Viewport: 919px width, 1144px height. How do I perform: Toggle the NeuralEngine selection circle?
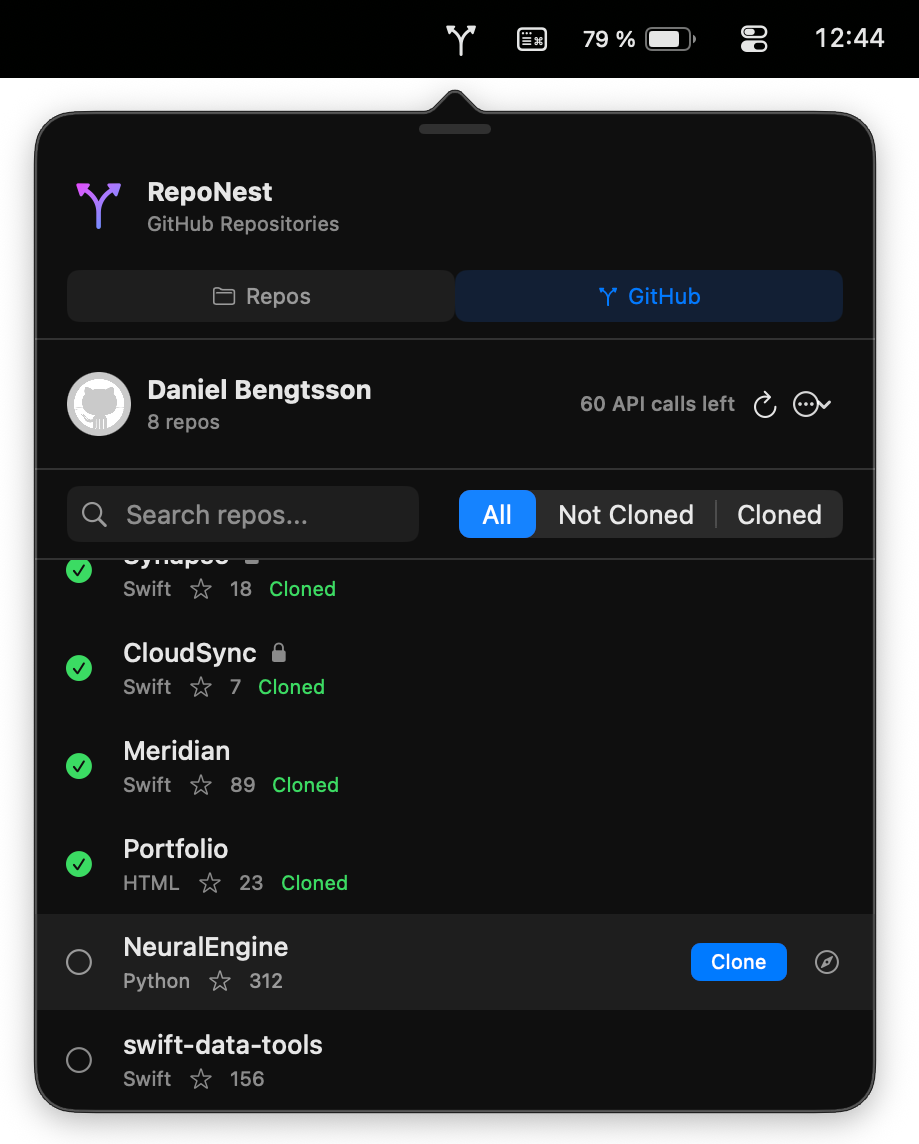(79, 962)
